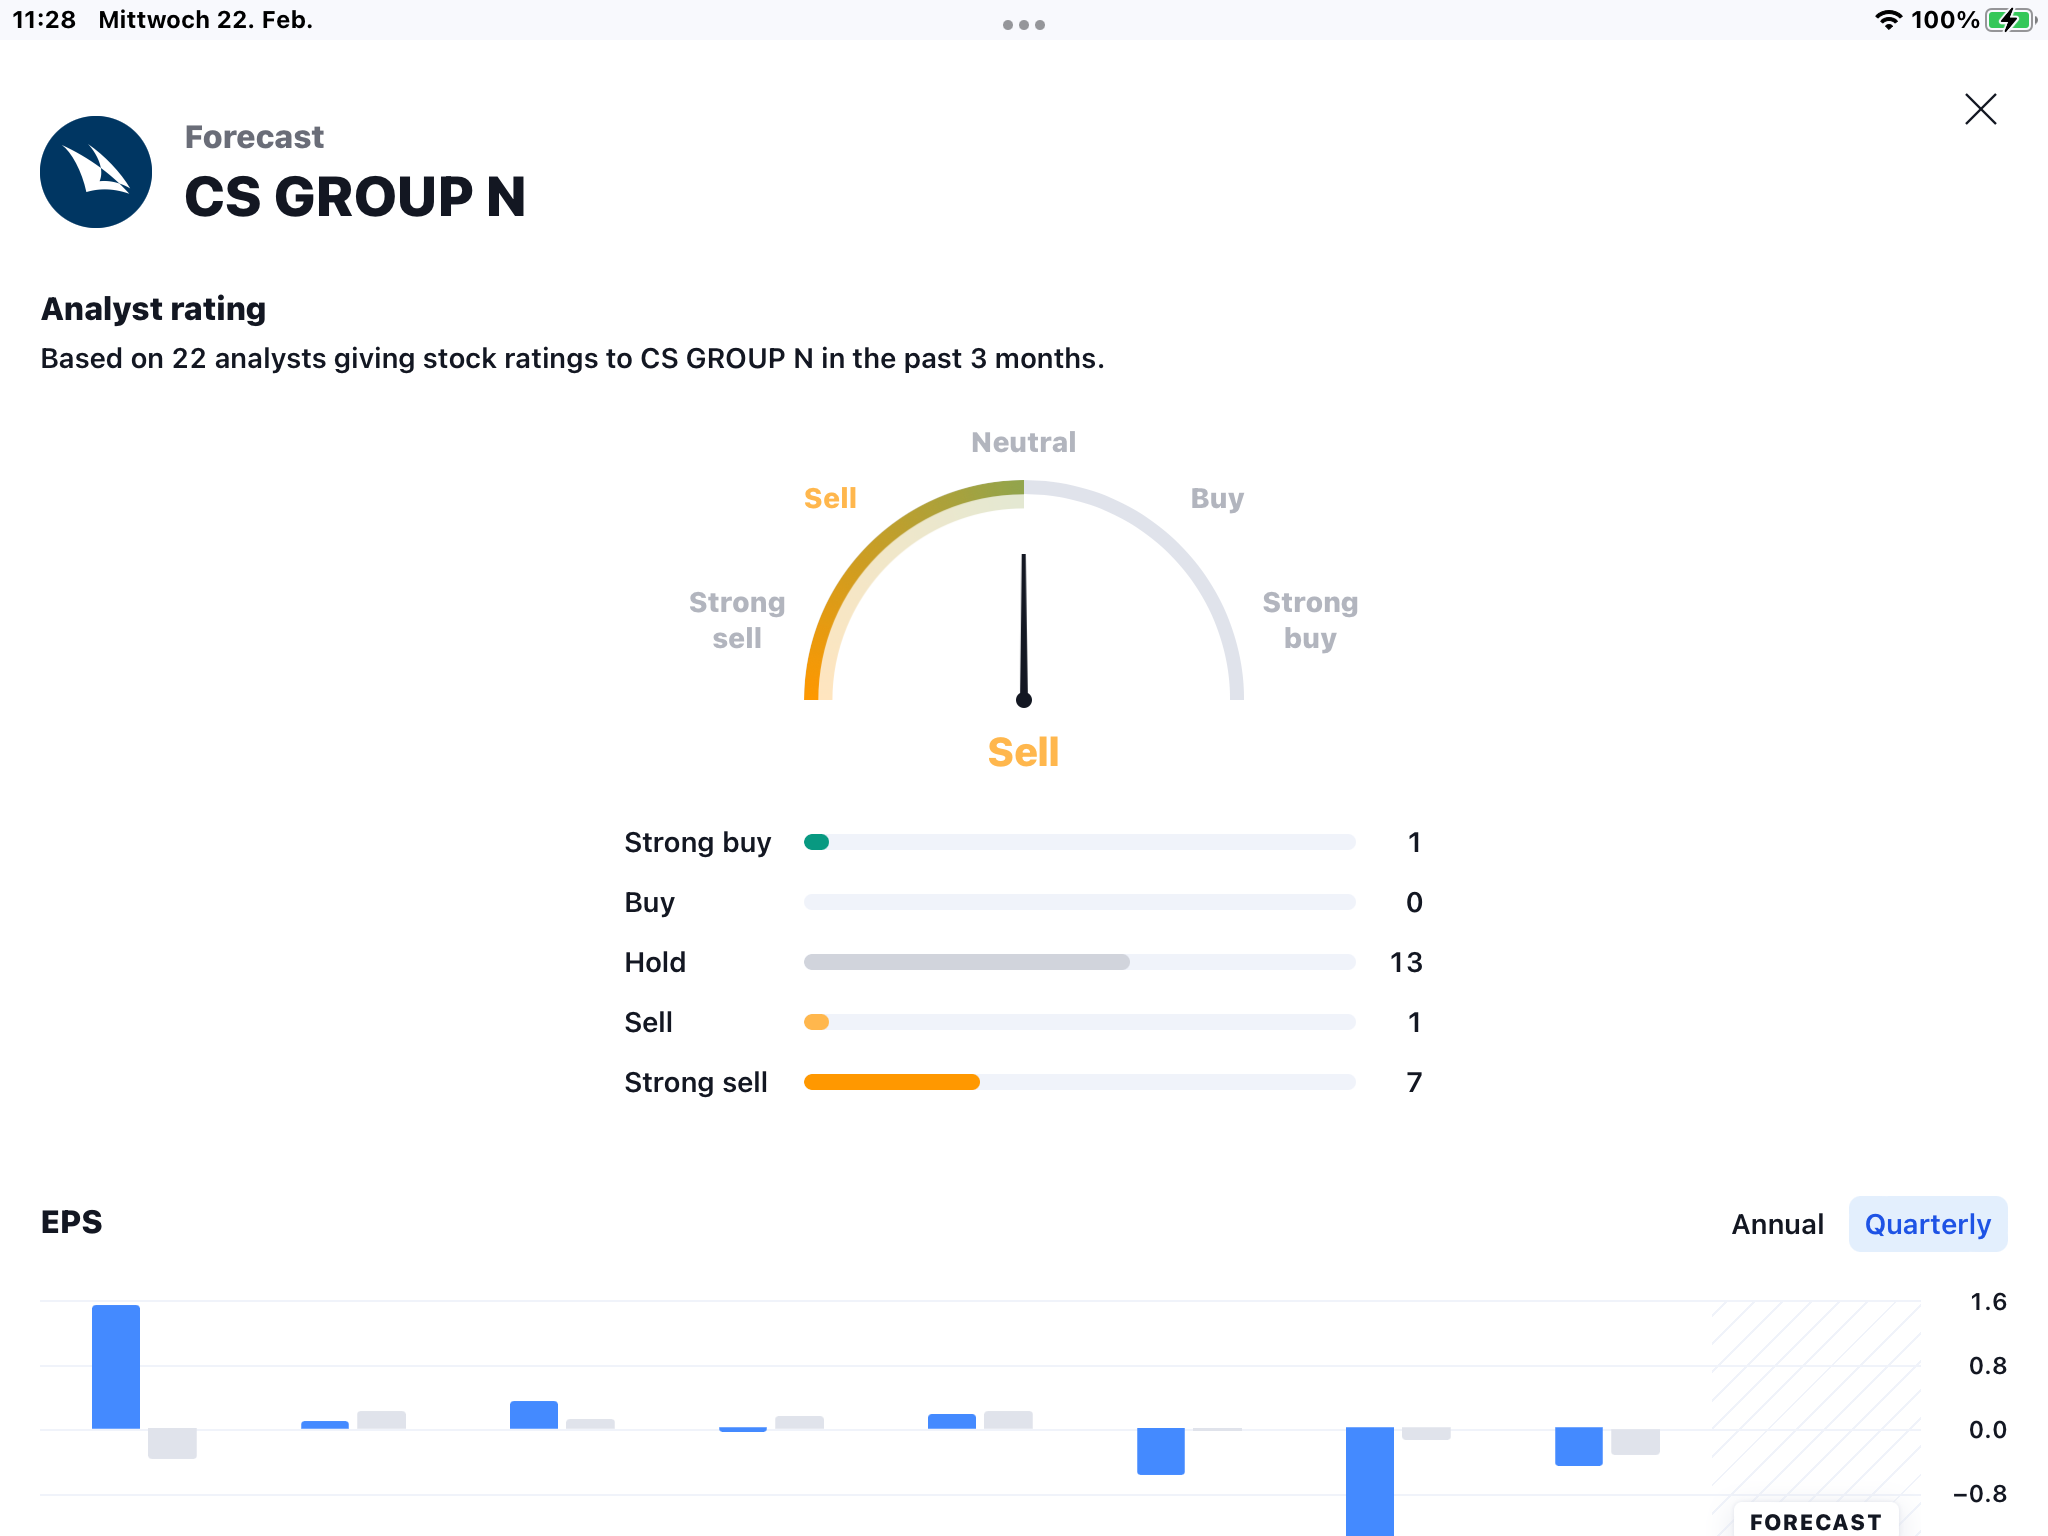Tap the Wi-Fi status icon
Image resolution: width=2048 pixels, height=1536 pixels.
pyautogui.click(x=1887, y=20)
